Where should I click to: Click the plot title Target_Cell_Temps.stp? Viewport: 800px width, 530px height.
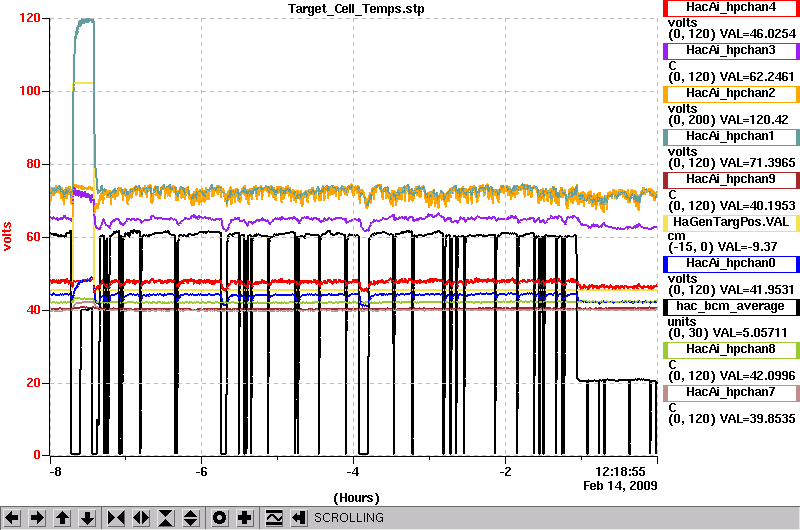coord(356,9)
